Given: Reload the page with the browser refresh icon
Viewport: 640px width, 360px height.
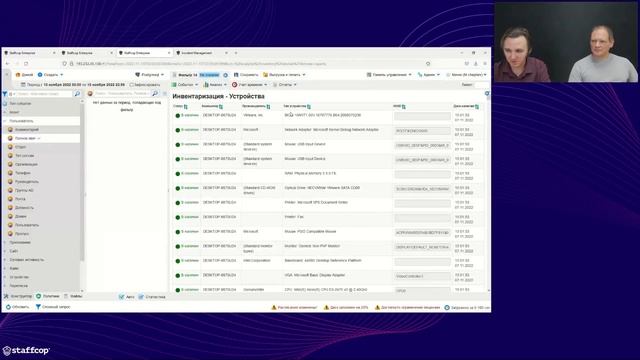Looking at the screenshot, I should point(26,64).
